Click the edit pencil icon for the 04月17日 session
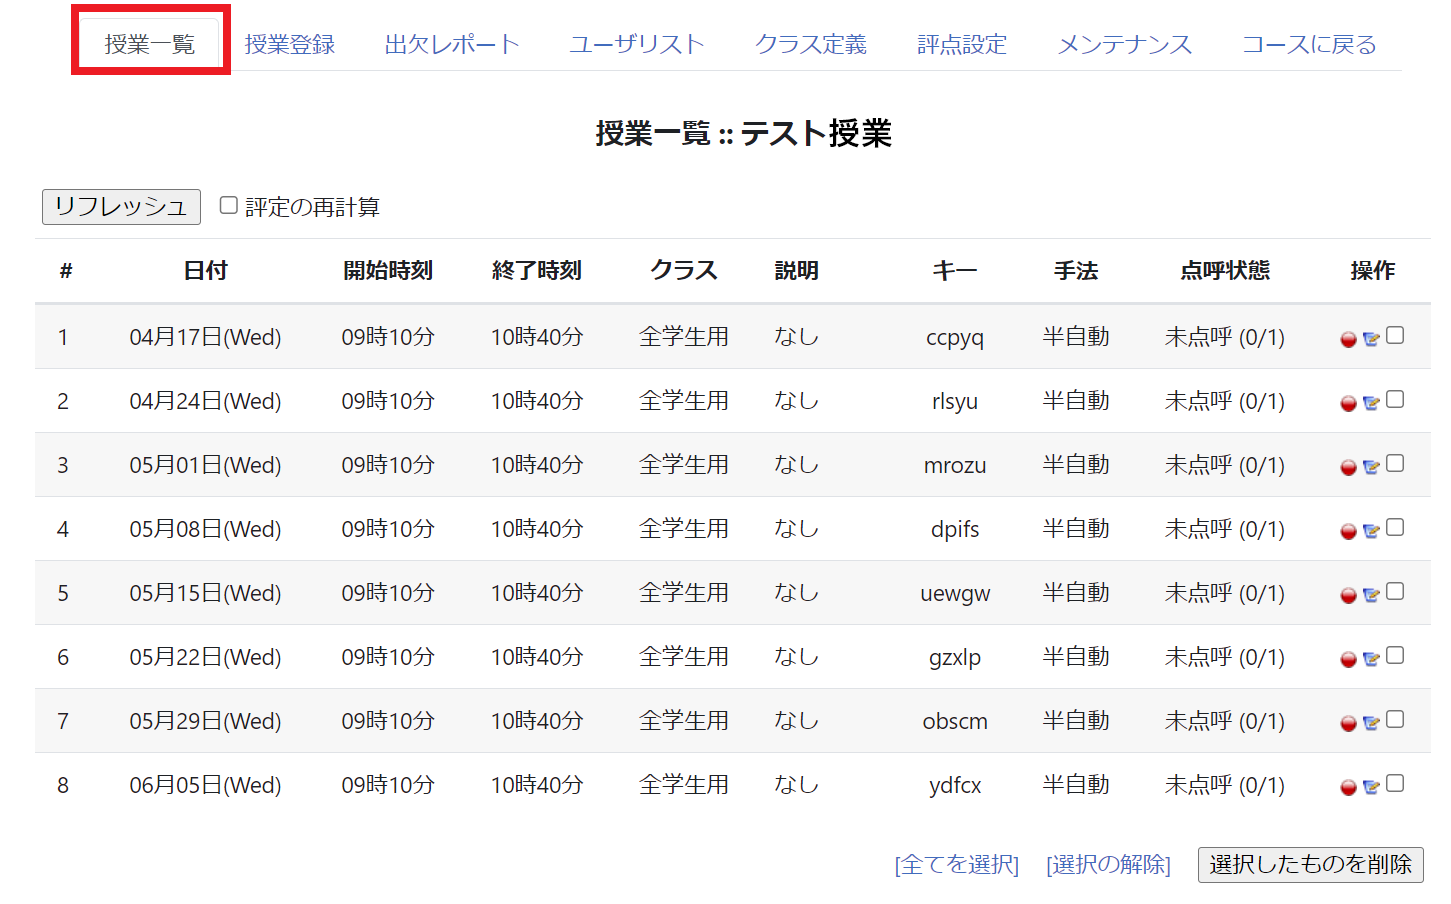 (1371, 340)
